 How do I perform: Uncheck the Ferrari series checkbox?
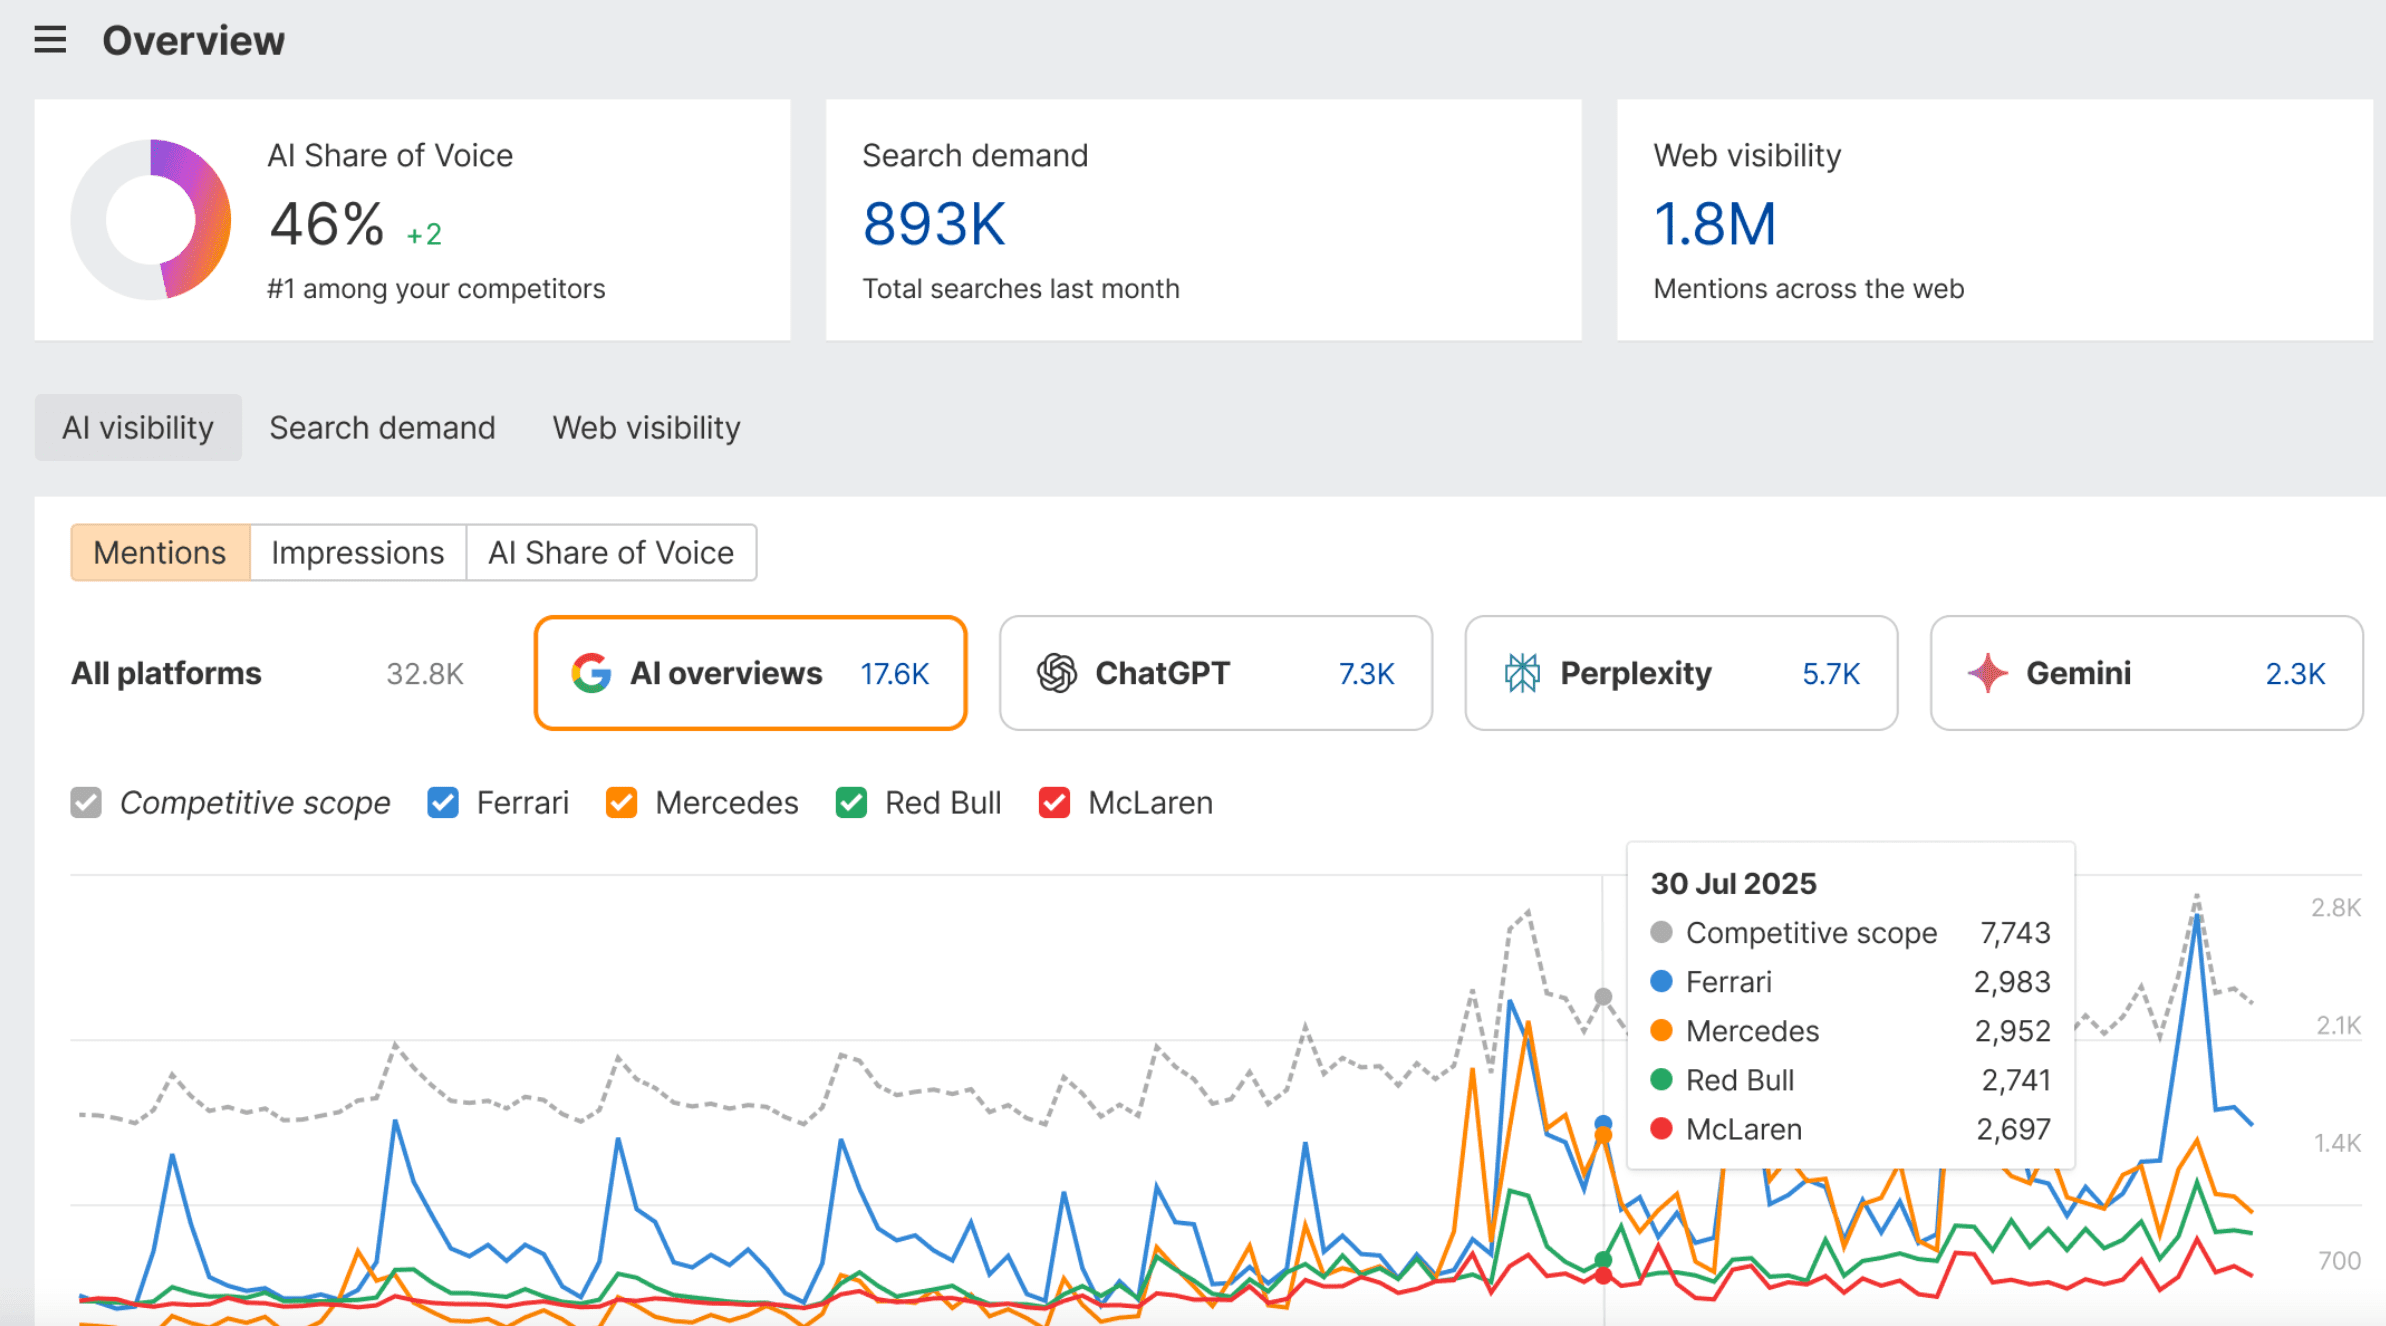point(442,802)
